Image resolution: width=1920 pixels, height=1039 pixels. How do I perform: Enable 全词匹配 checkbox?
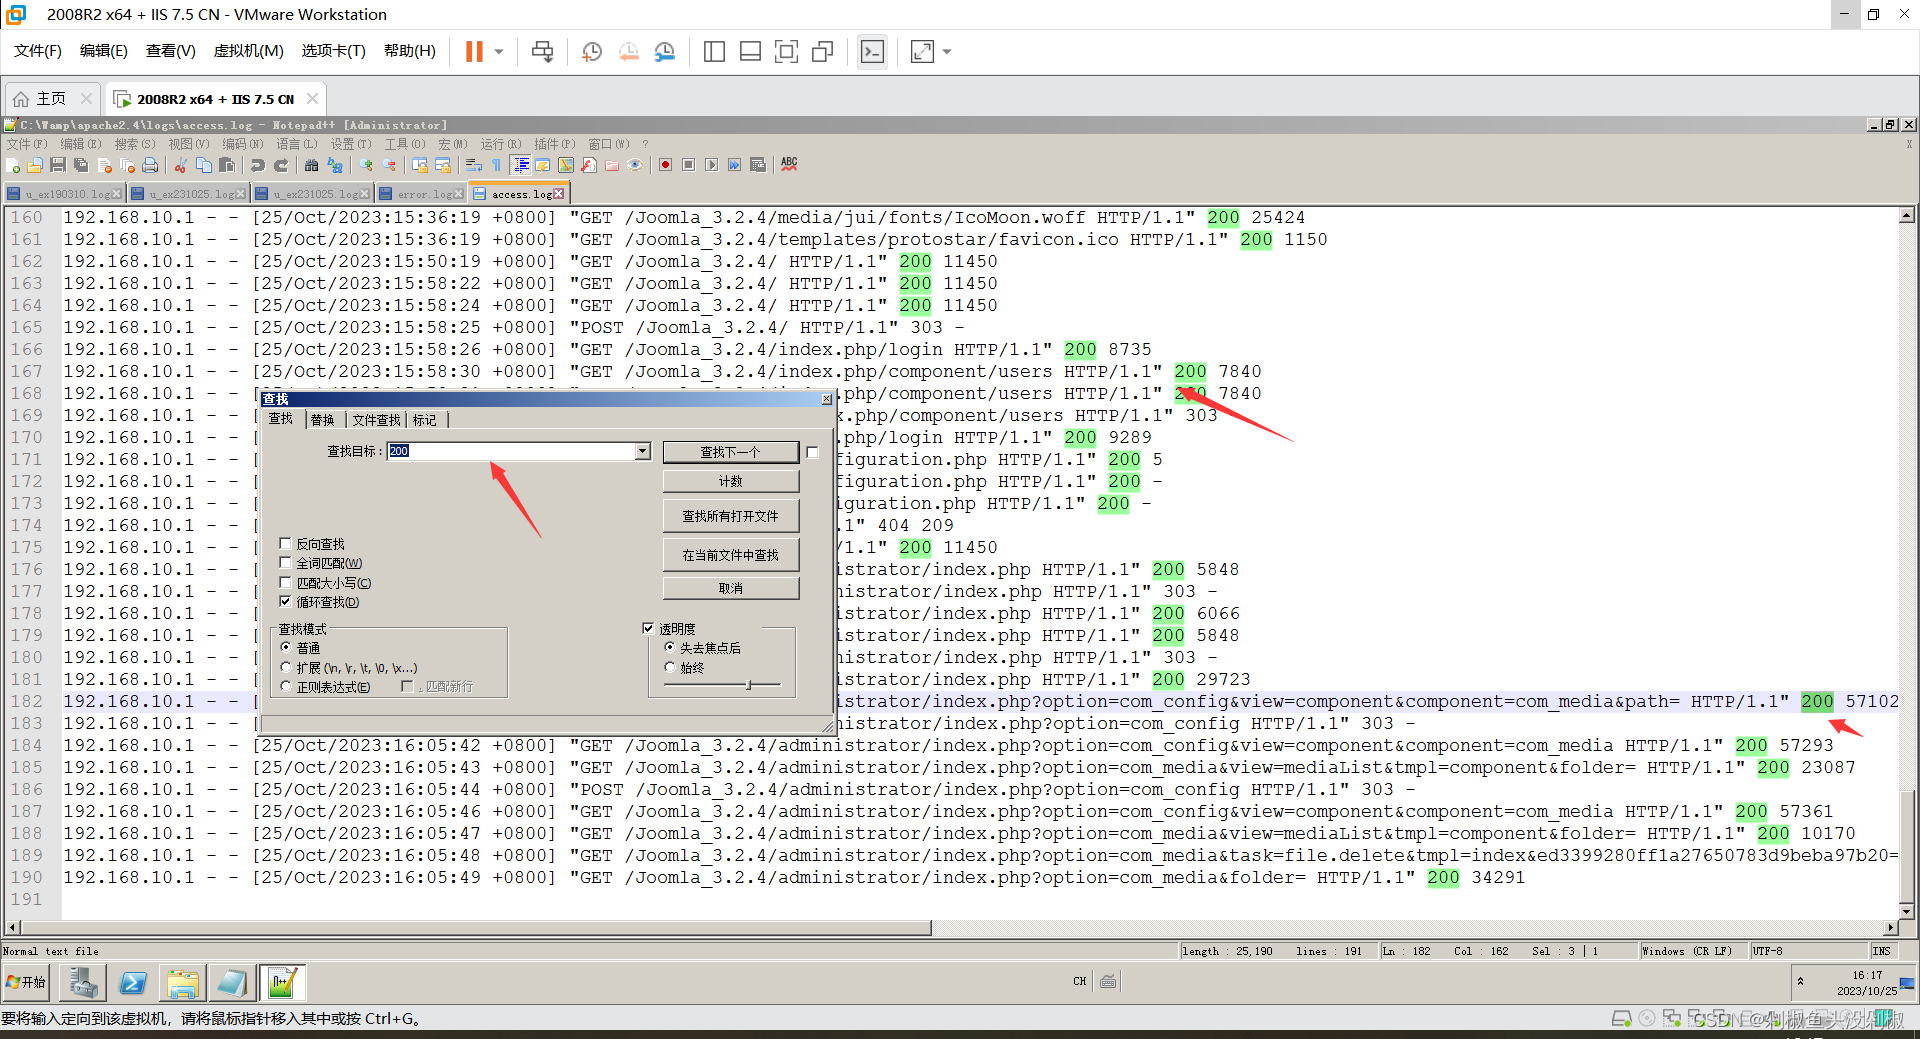coord(286,563)
